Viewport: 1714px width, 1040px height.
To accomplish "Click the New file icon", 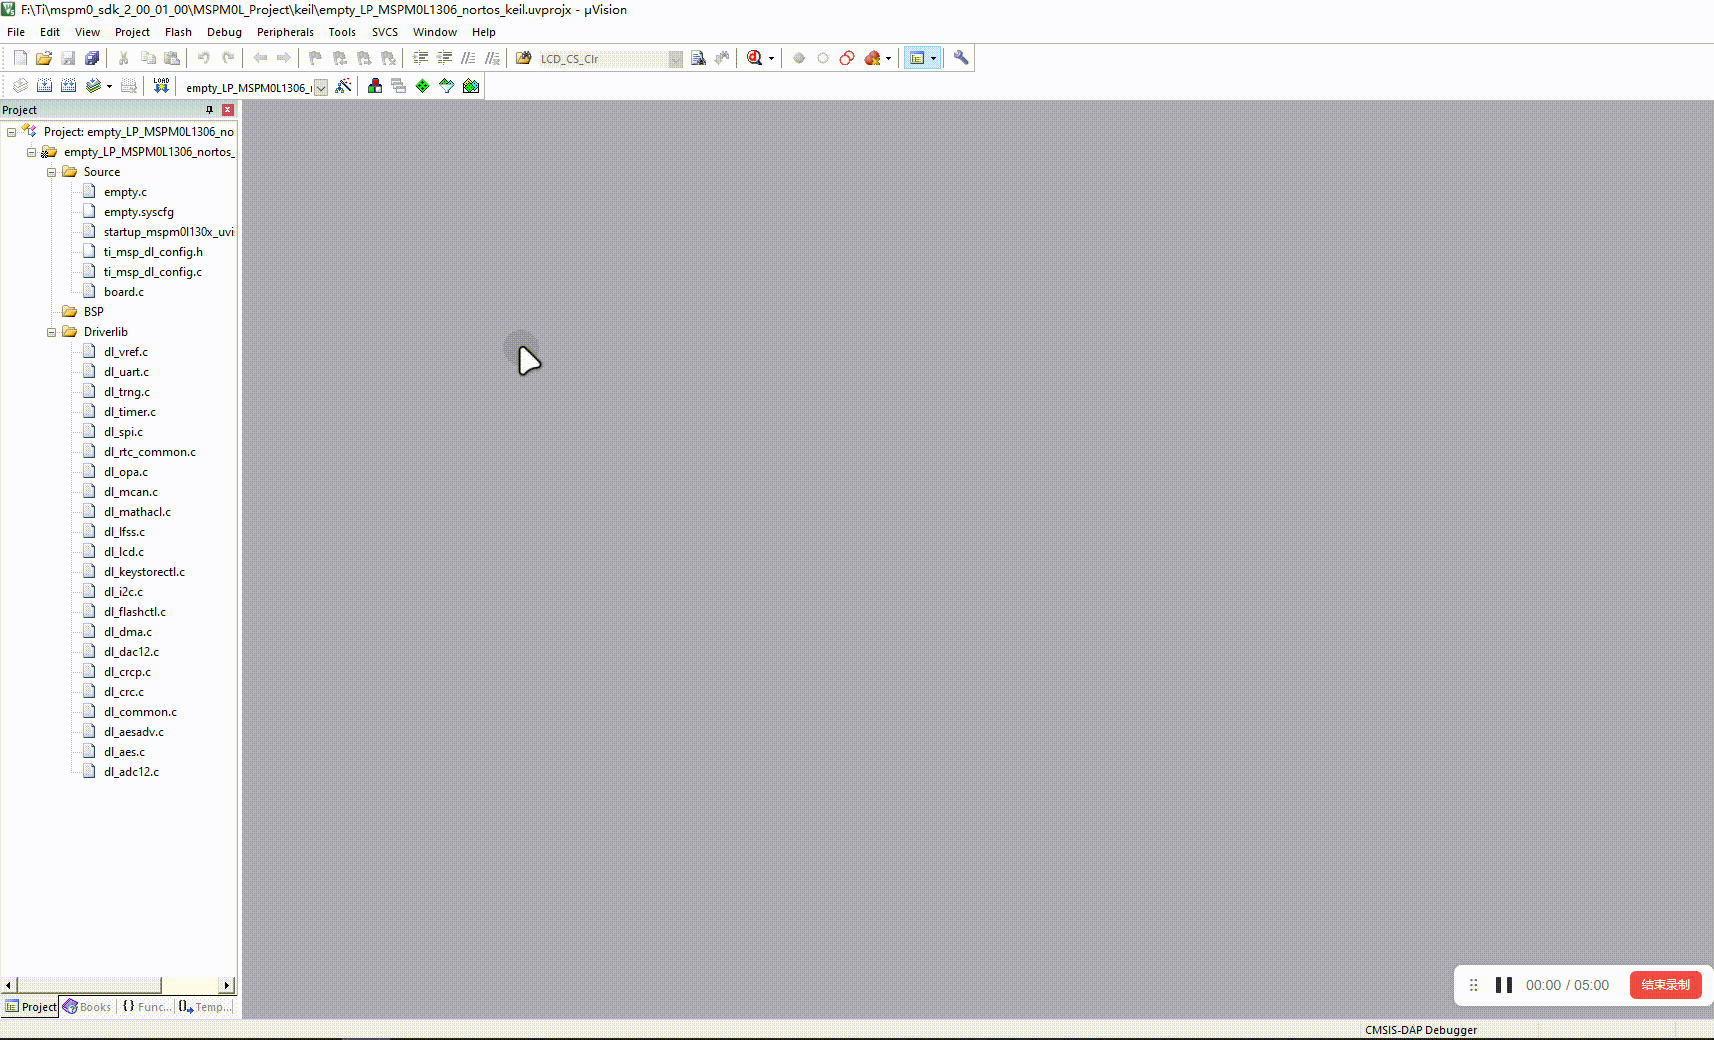I will (20, 58).
